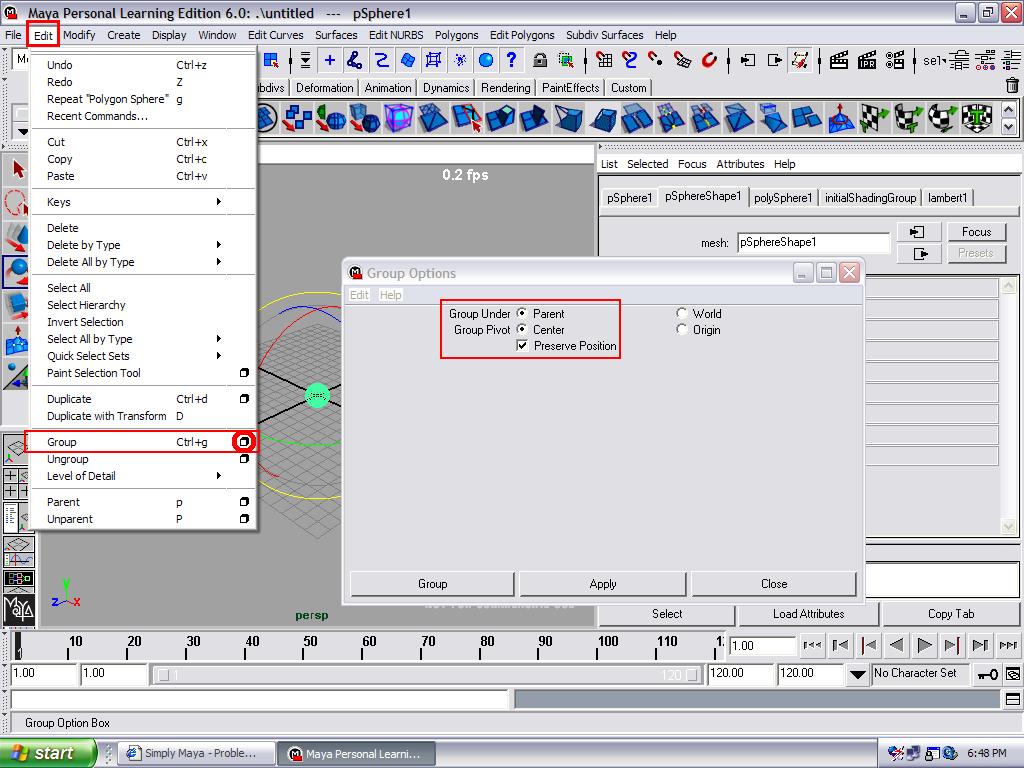Screen dimensions: 1024x768
Task: Click the play forwards button
Action: pyautogui.click(x=924, y=645)
